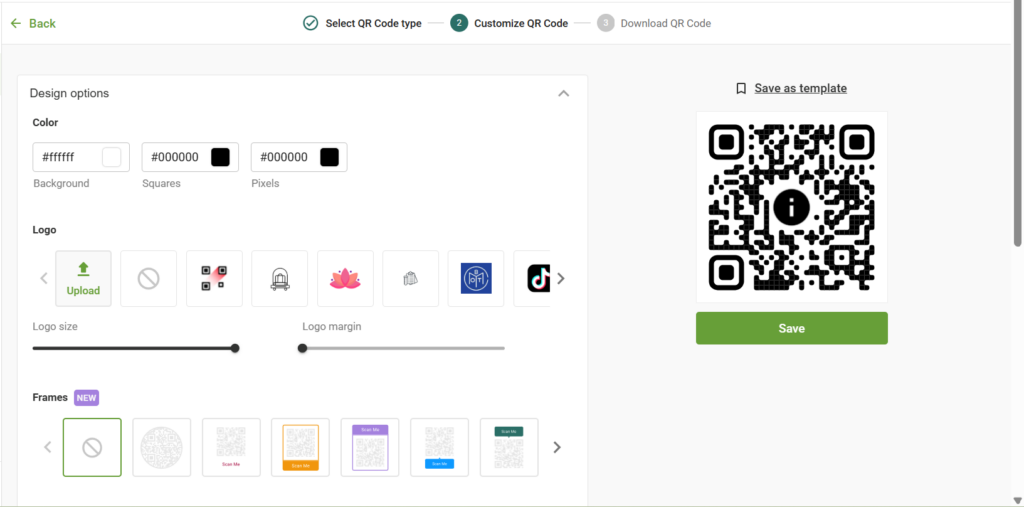
Task: Open the Select QR Code type step
Action: click(362, 24)
